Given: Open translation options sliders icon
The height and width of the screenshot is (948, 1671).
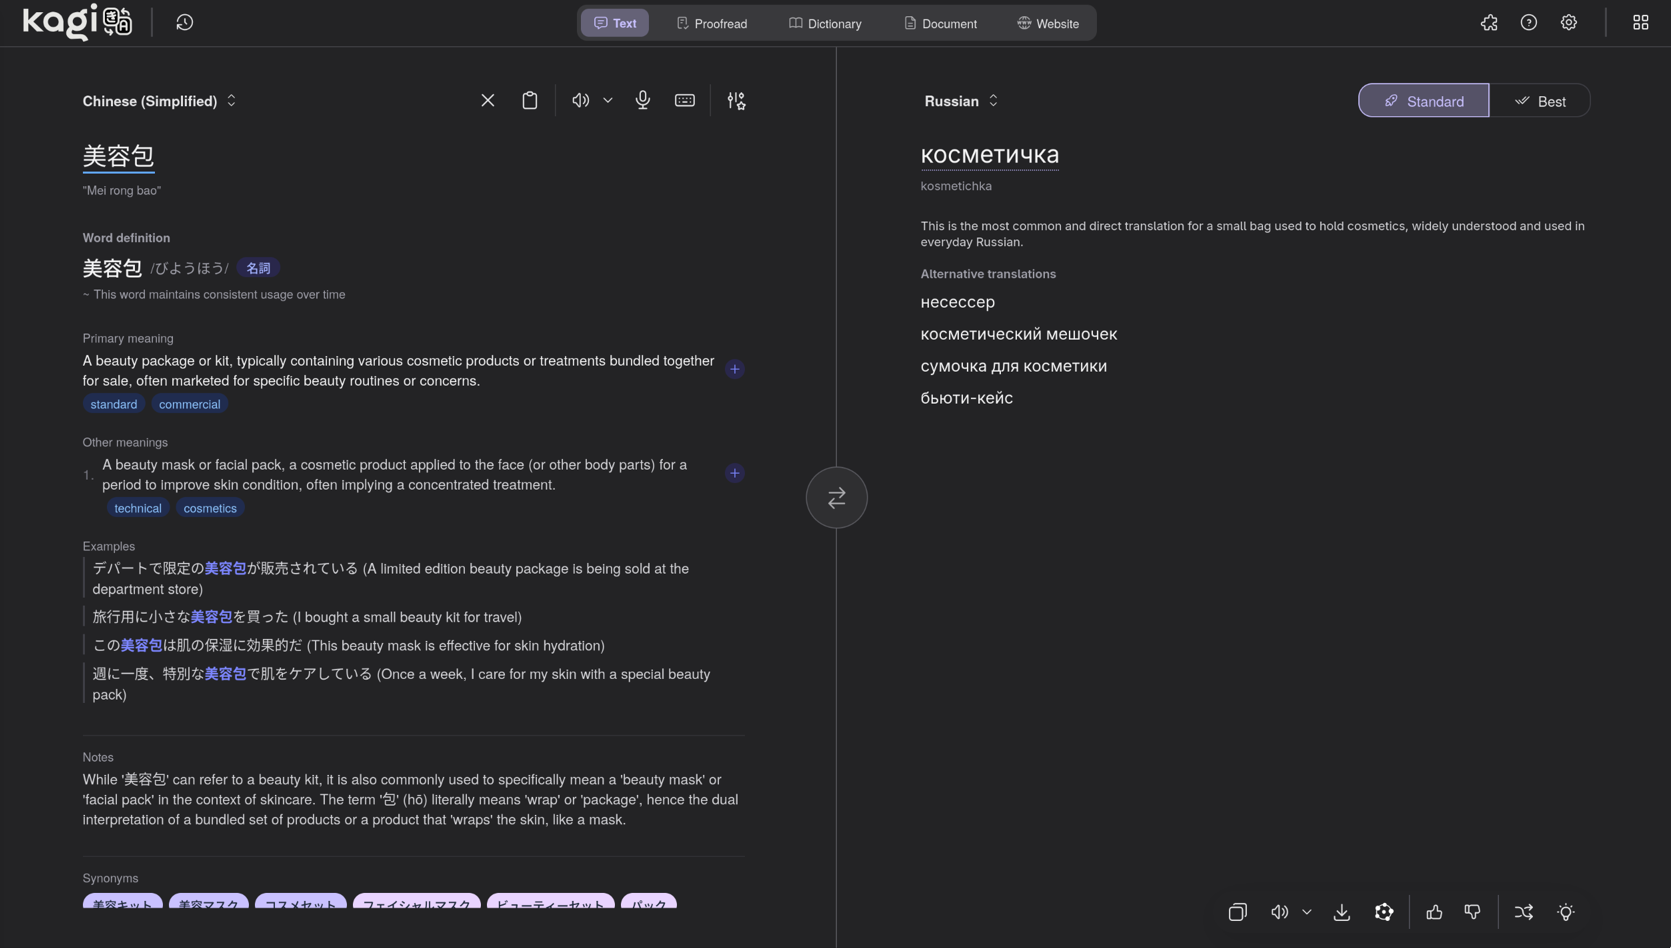Looking at the screenshot, I should point(736,101).
